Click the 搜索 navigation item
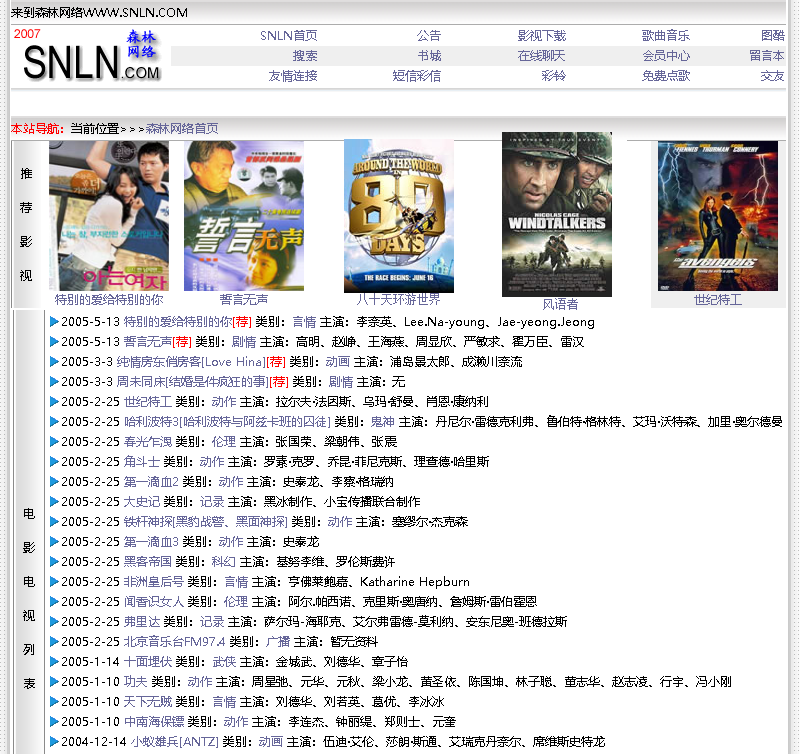The width and height of the screenshot is (800, 754). [305, 56]
